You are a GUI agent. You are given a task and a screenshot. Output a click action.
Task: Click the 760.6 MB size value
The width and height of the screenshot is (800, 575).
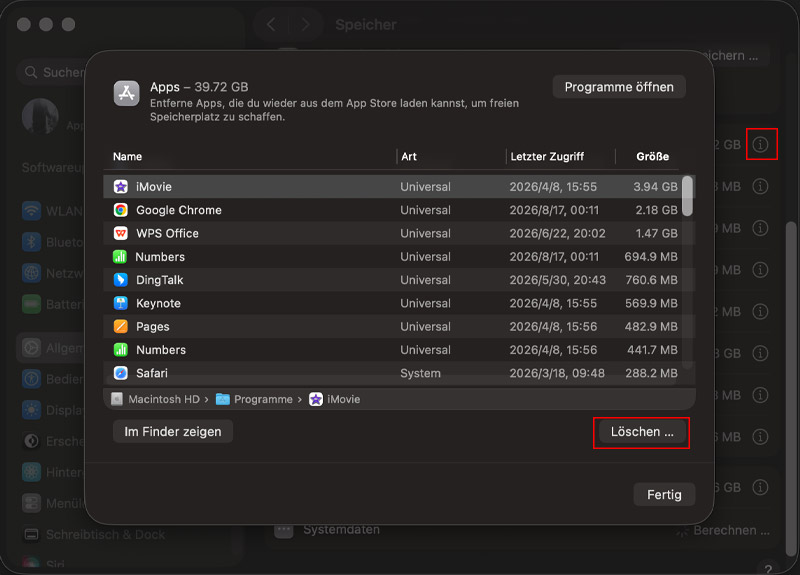click(652, 280)
